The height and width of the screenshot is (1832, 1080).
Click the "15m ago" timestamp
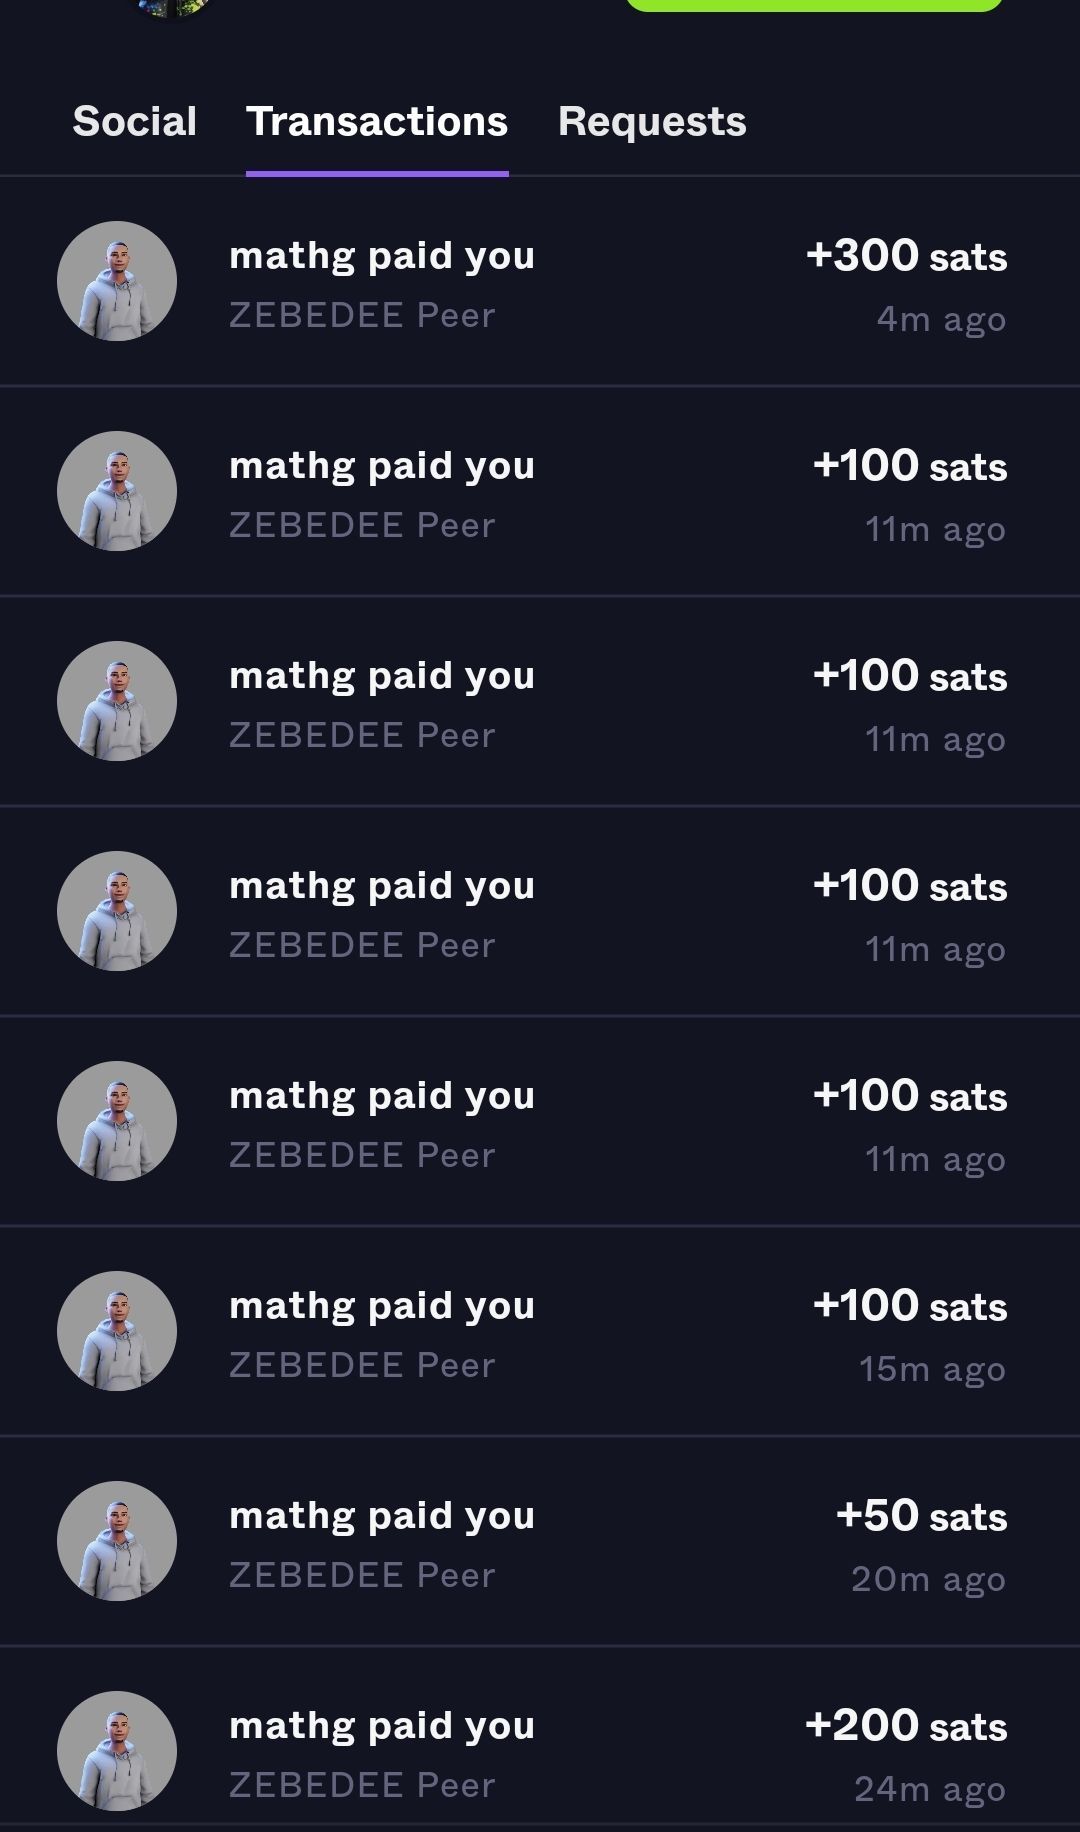pos(932,1370)
